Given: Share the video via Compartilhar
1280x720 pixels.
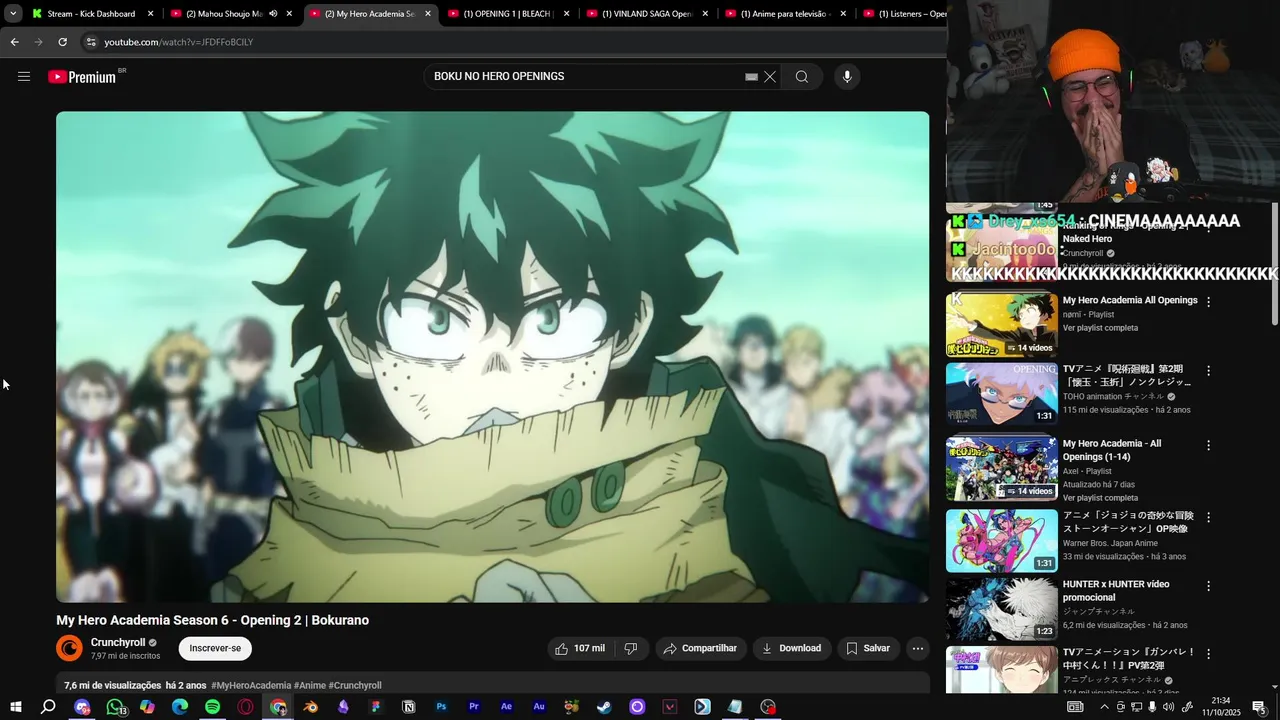Looking at the screenshot, I should [700, 648].
